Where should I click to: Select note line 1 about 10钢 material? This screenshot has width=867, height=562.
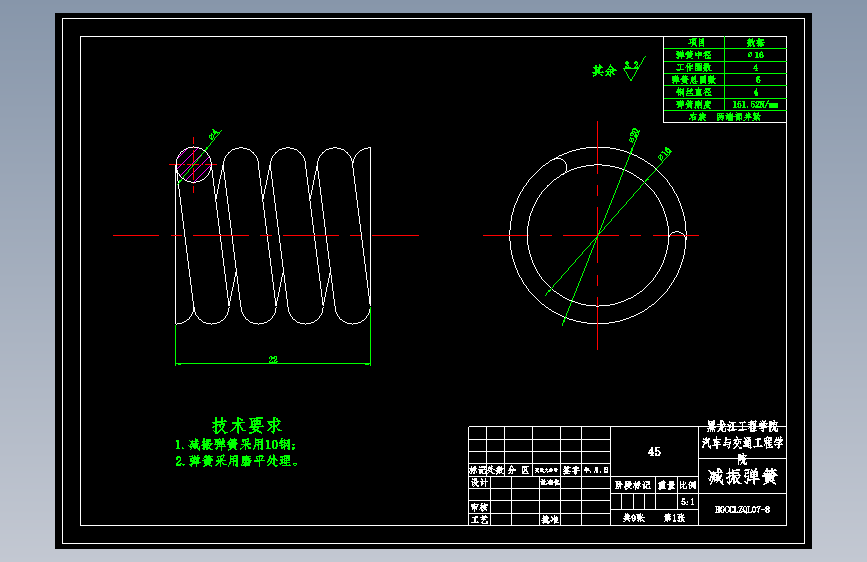click(236, 445)
